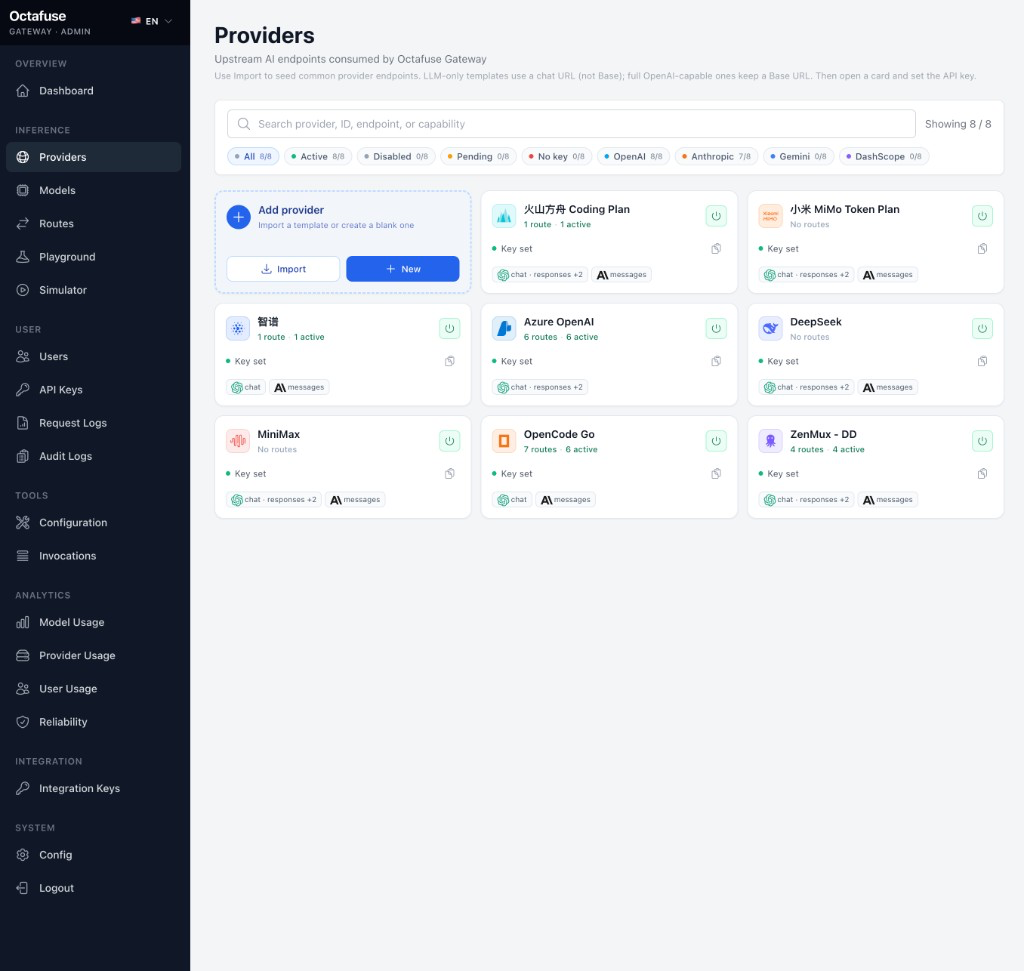Click the Import button

click(283, 269)
